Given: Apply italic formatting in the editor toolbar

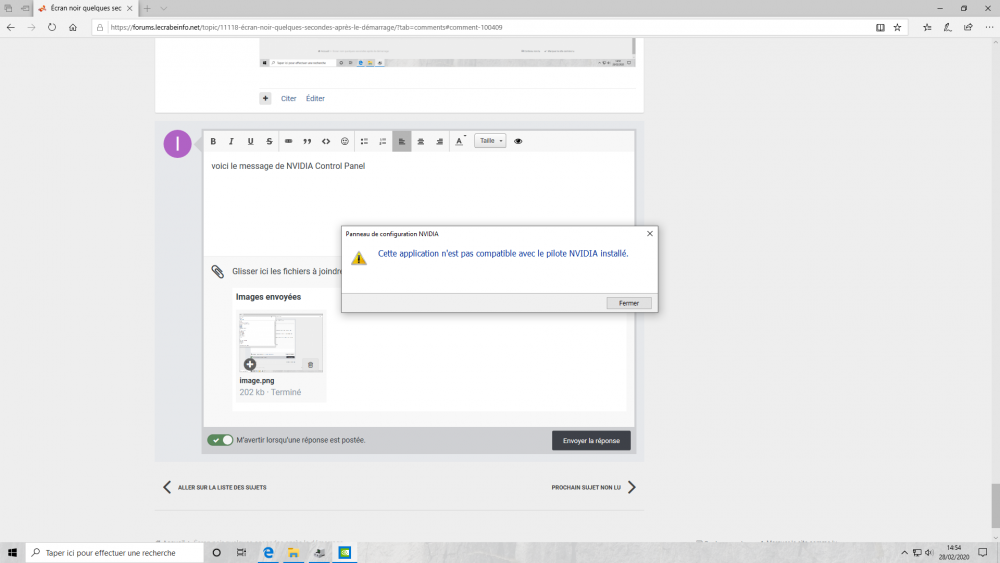Looking at the screenshot, I should click(x=231, y=141).
